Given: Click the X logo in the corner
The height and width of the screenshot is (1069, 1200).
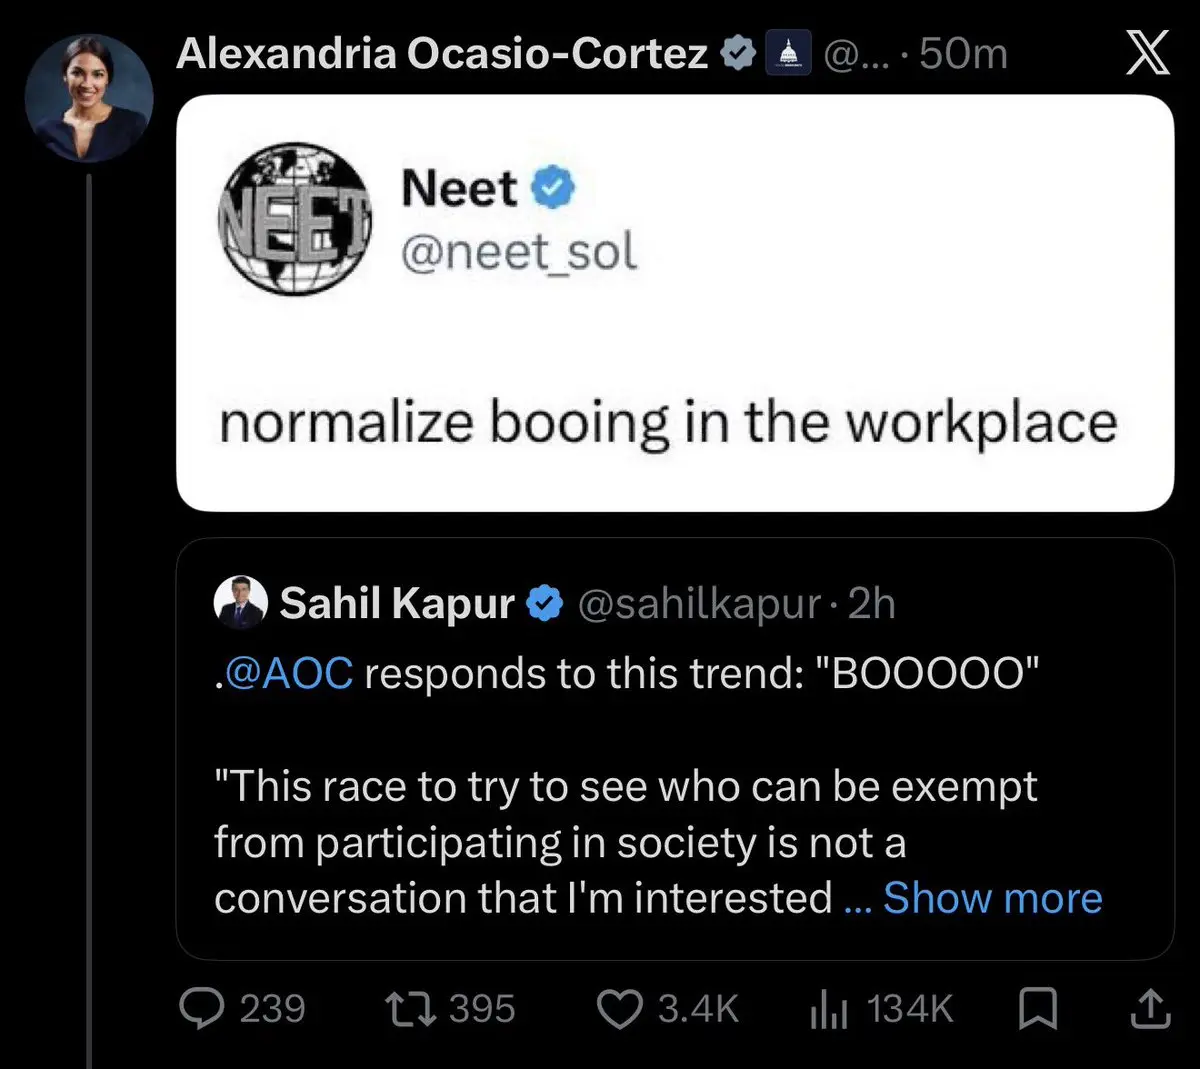Looking at the screenshot, I should tap(1147, 53).
